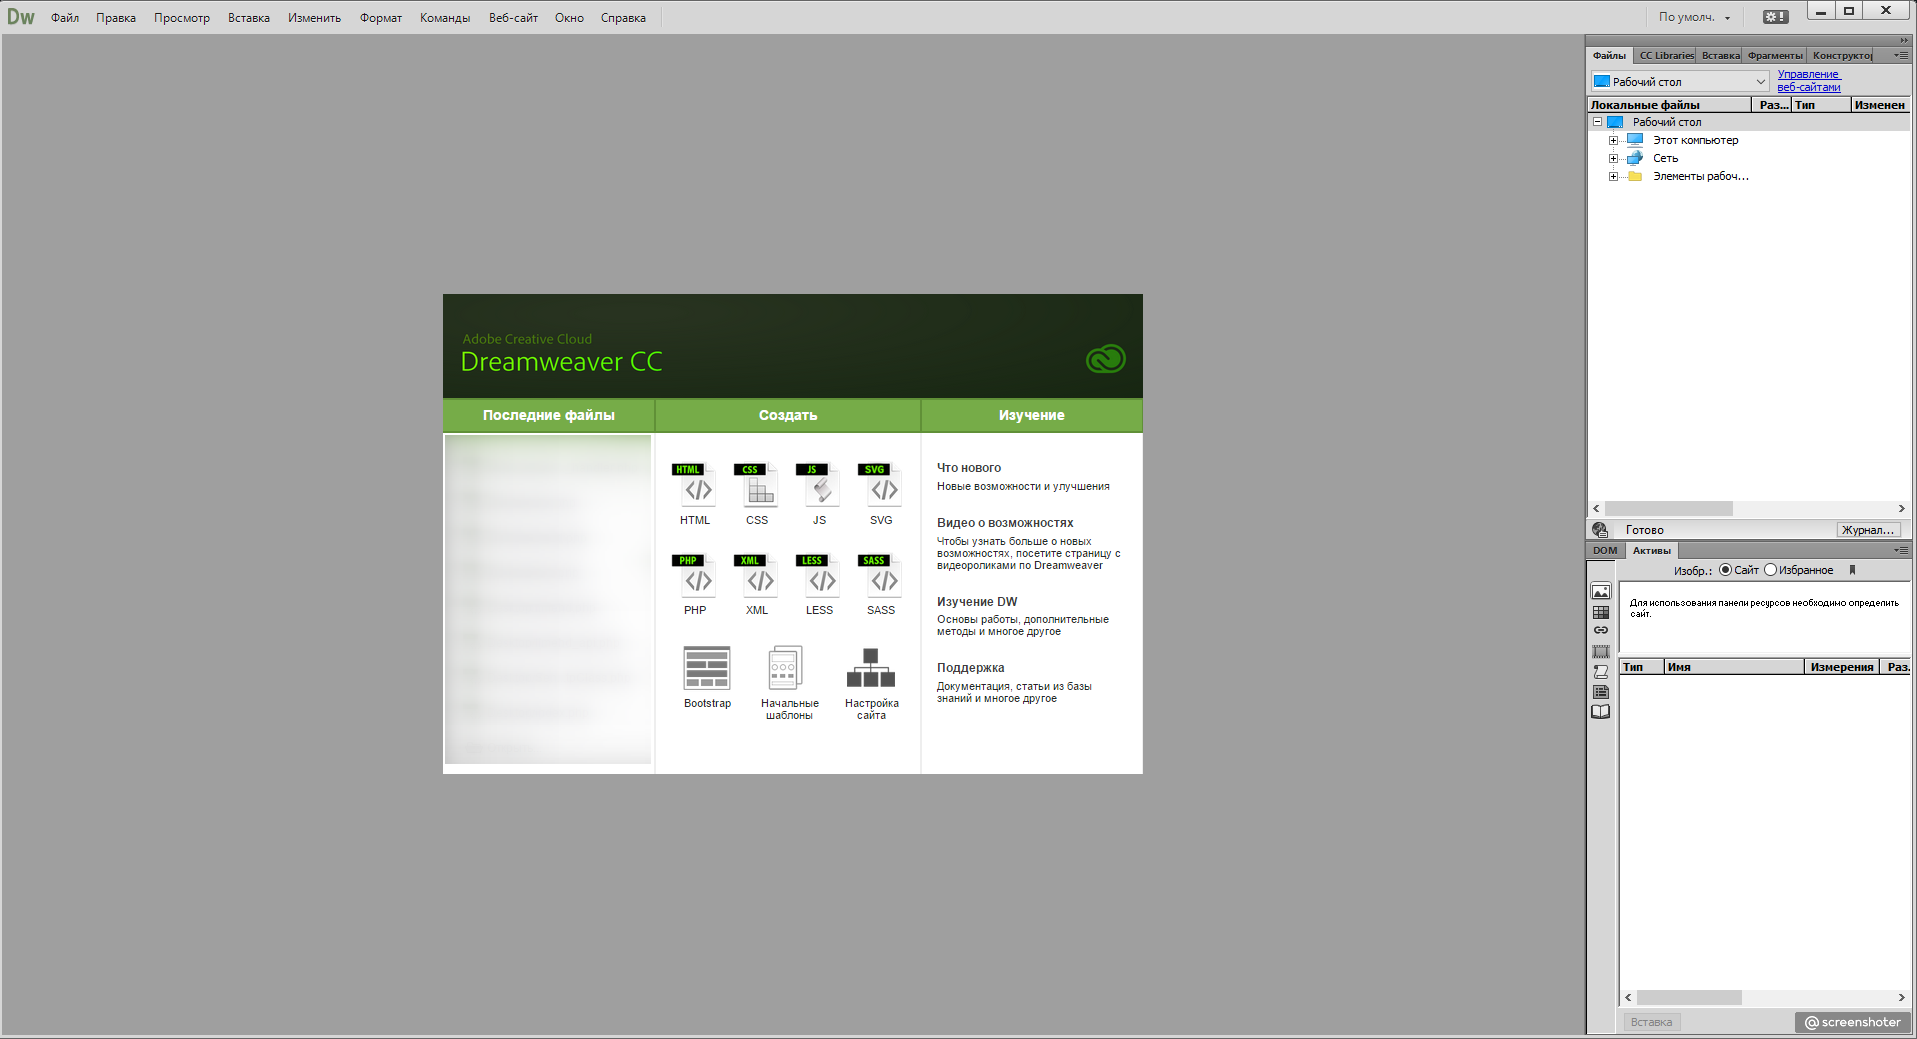The height and width of the screenshot is (1039, 1917).
Task: Create a new HTML document icon
Action: point(695,485)
